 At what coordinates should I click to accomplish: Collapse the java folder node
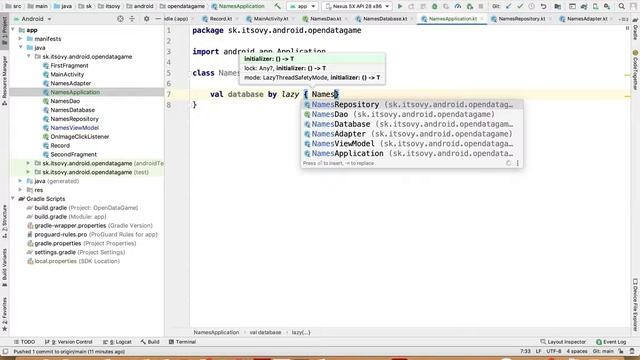tap(20, 48)
